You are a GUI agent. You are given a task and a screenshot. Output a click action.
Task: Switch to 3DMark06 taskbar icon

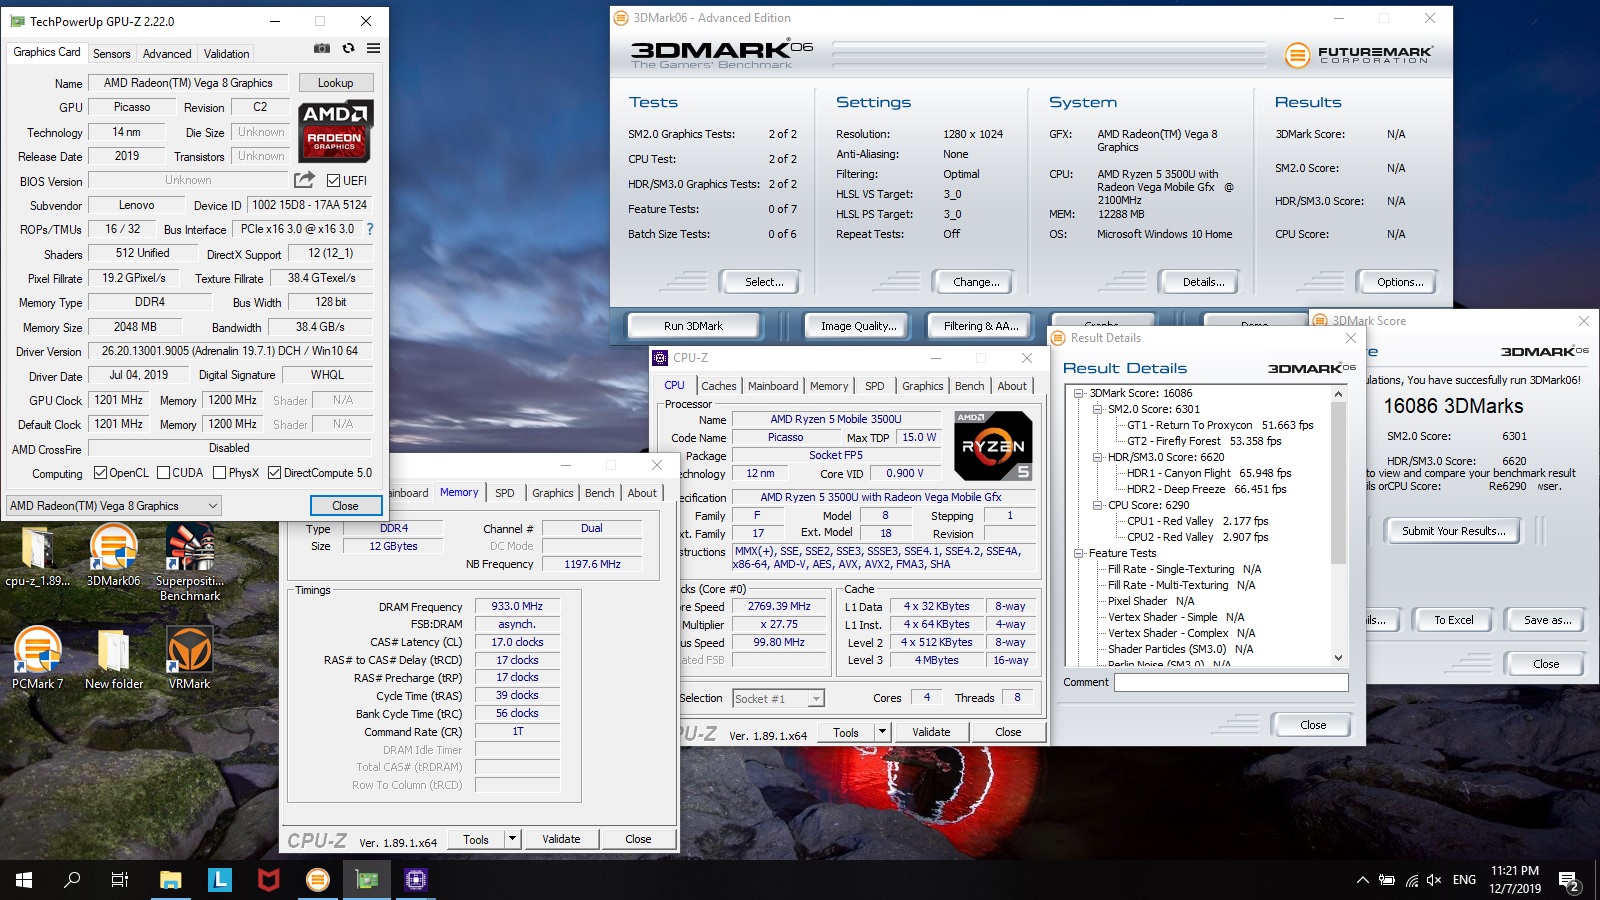317,880
